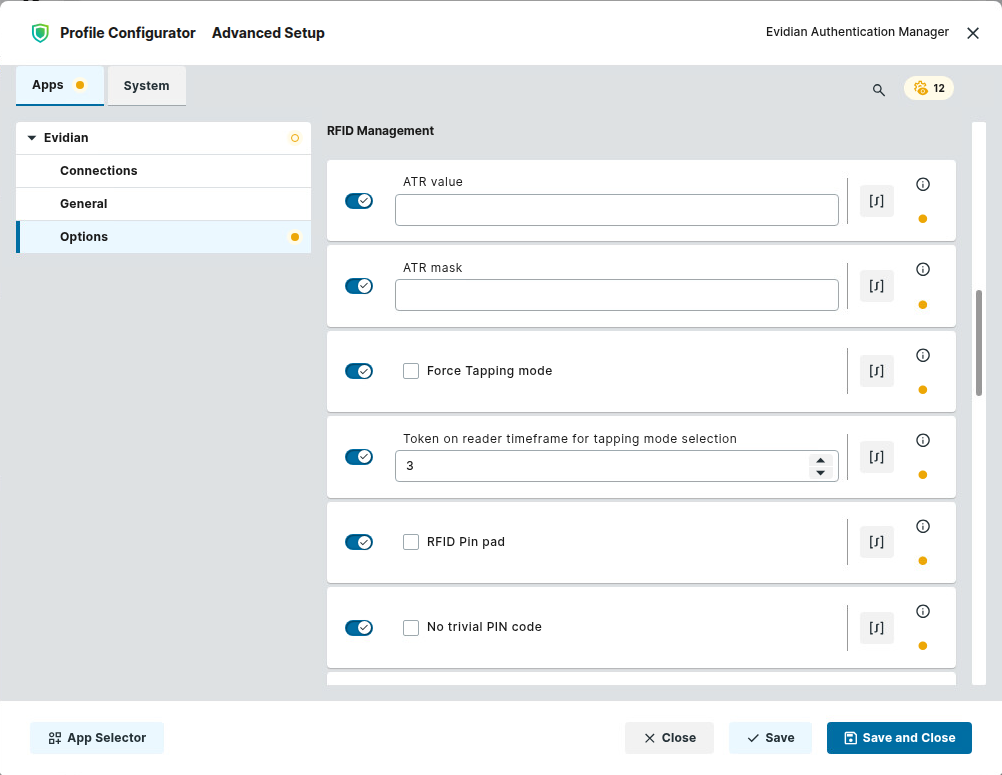
Task: Toggle the ATR mask setting switch
Action: click(x=359, y=286)
